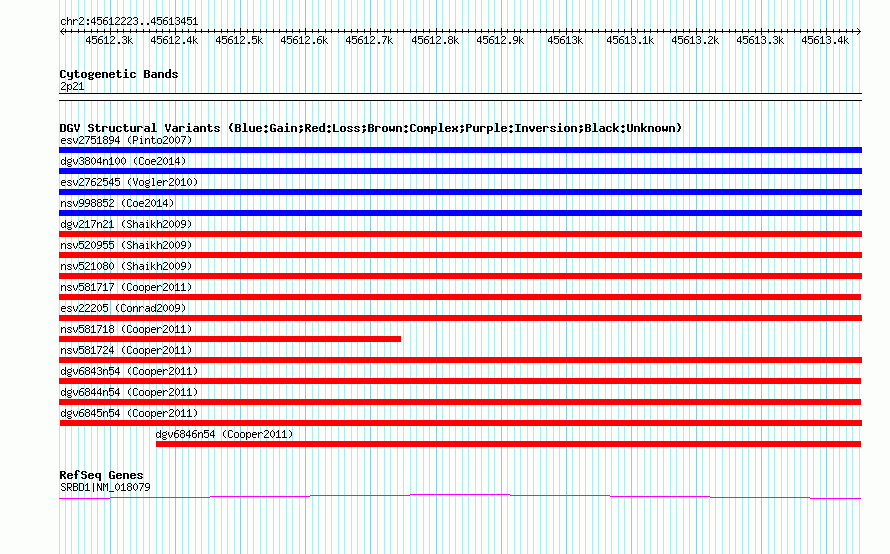
Task: Open variant esv22205 (Conrad2009) label
Action: pos(123,308)
